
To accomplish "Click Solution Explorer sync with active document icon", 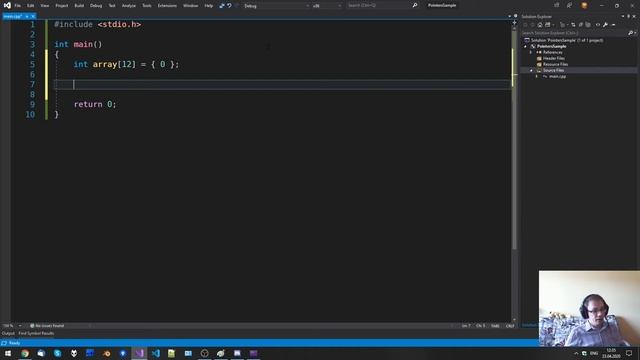I will (573, 25).
